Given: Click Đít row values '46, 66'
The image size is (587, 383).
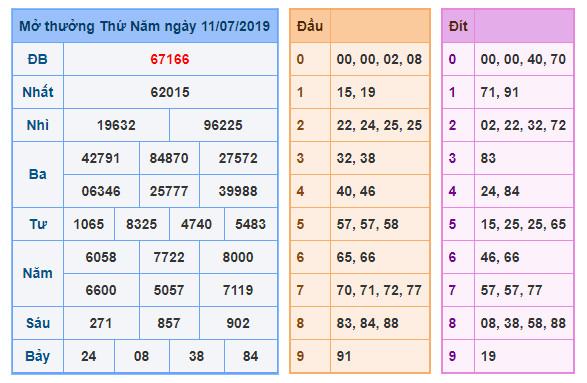Looking at the screenshot, I should [500, 257].
